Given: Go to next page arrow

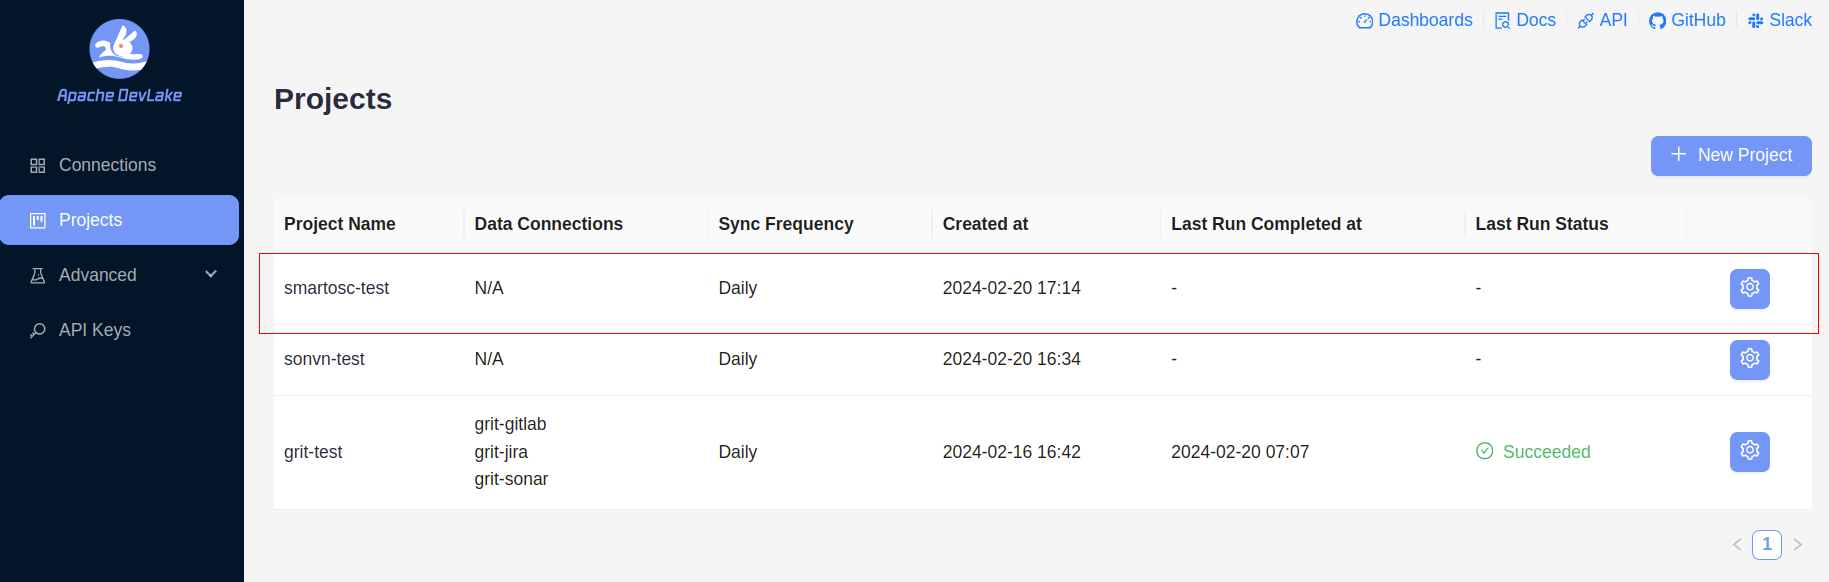Looking at the screenshot, I should coord(1797,544).
